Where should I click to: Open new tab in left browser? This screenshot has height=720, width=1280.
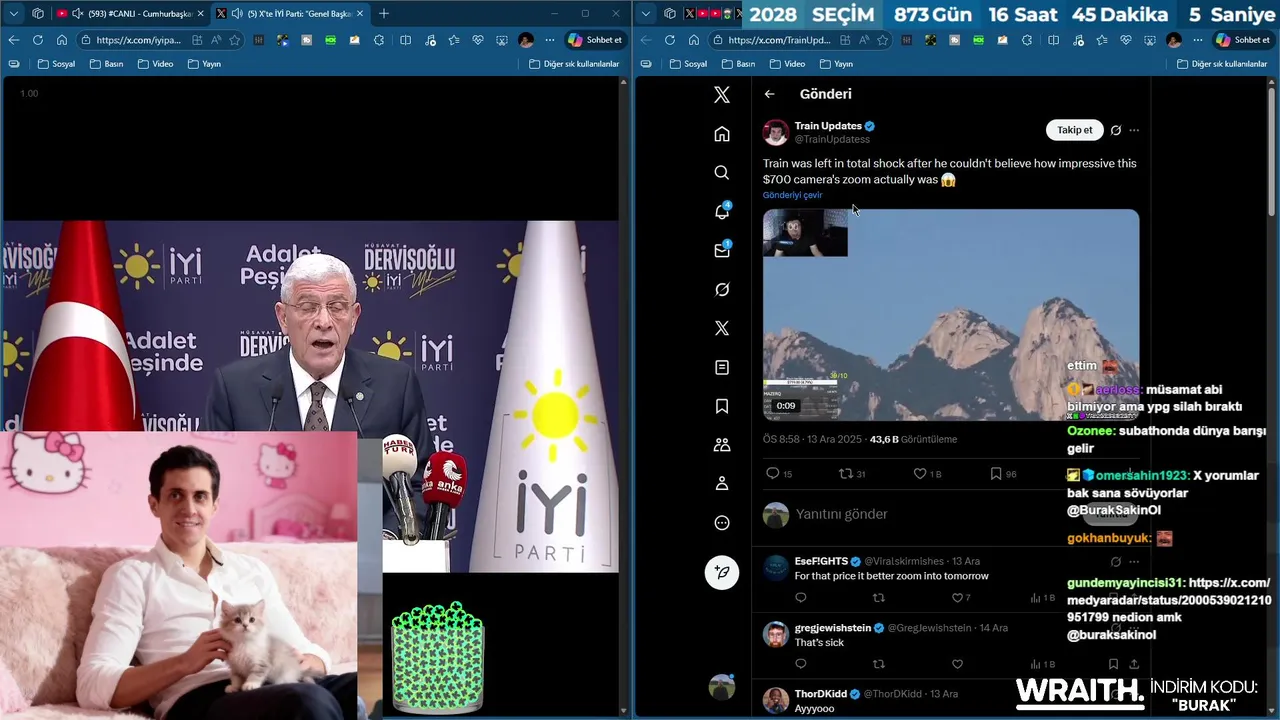pyautogui.click(x=384, y=14)
